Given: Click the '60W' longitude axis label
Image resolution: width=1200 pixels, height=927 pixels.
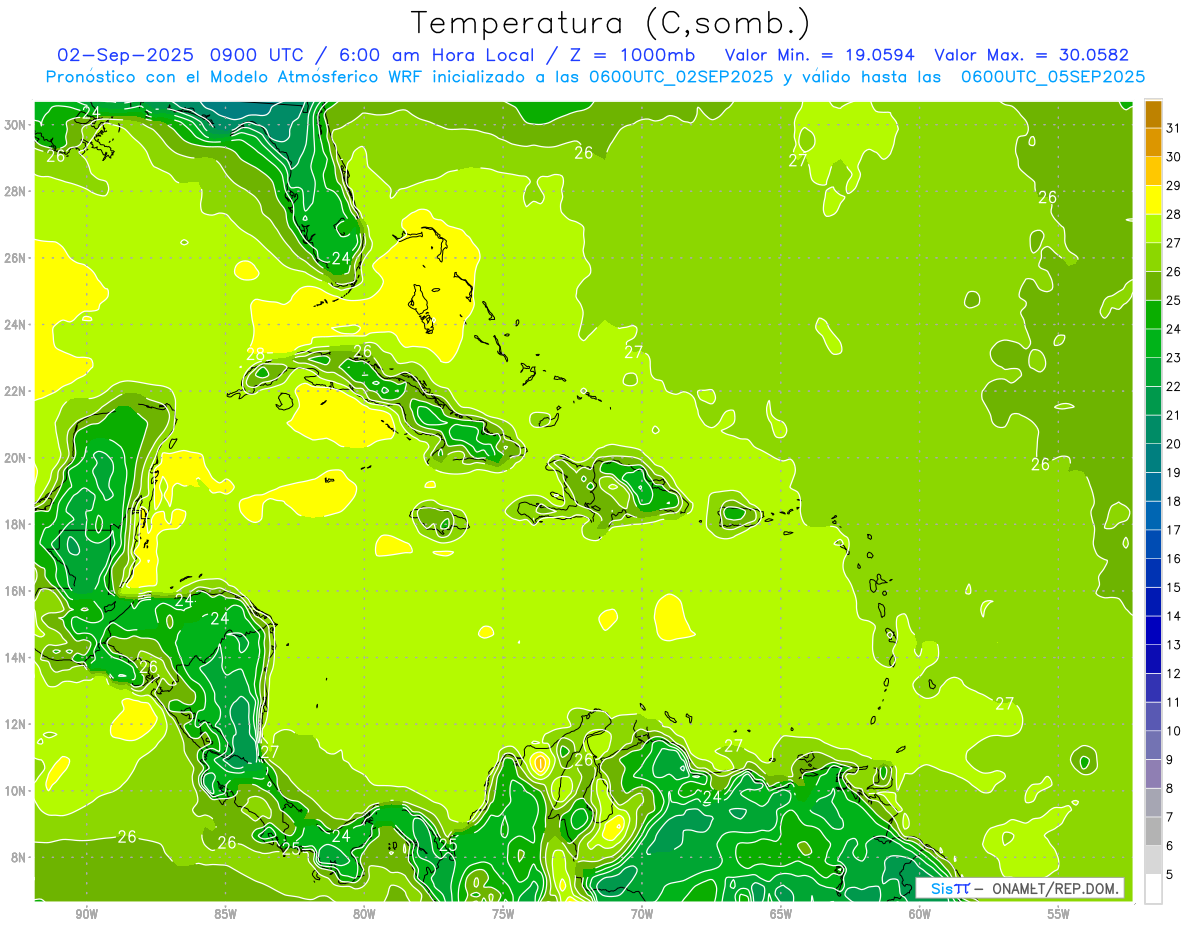Looking at the screenshot, I should tap(920, 914).
